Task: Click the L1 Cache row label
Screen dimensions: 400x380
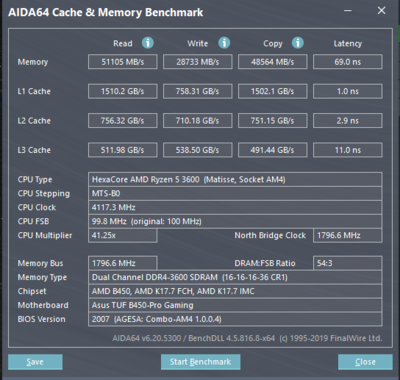Action: click(34, 91)
